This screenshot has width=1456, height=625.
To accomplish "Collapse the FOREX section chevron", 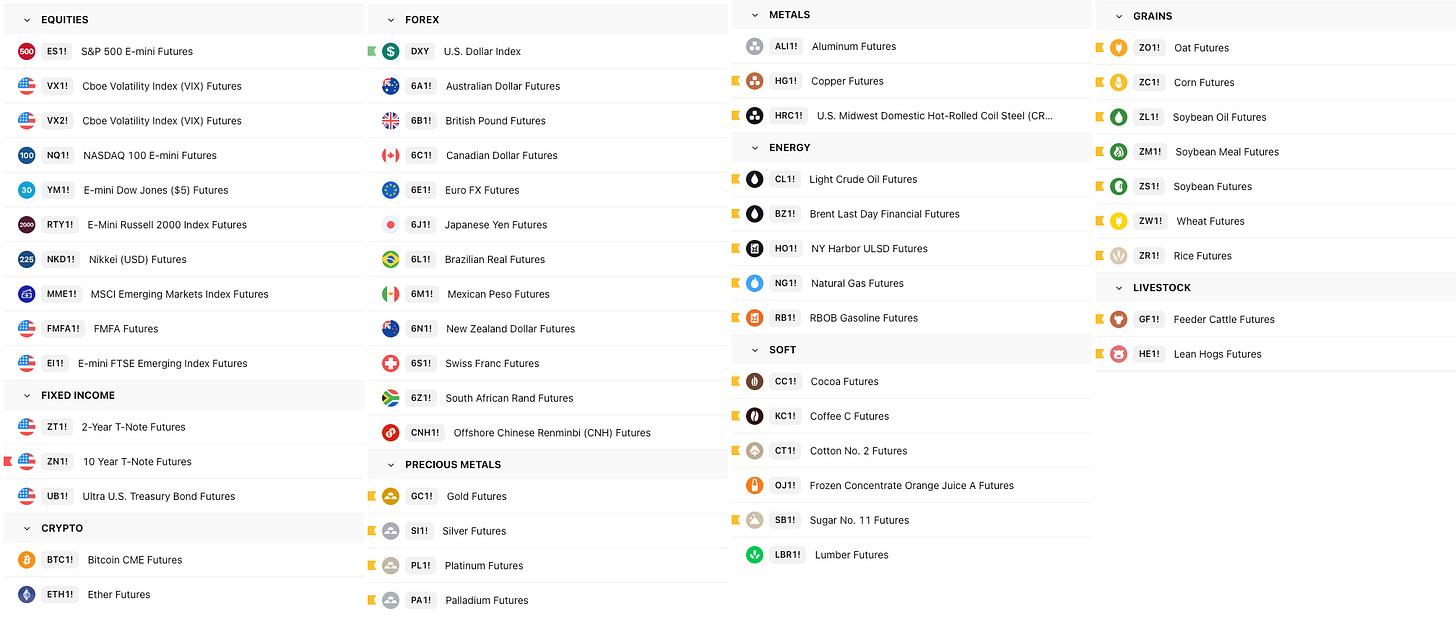I will click(x=391, y=20).
